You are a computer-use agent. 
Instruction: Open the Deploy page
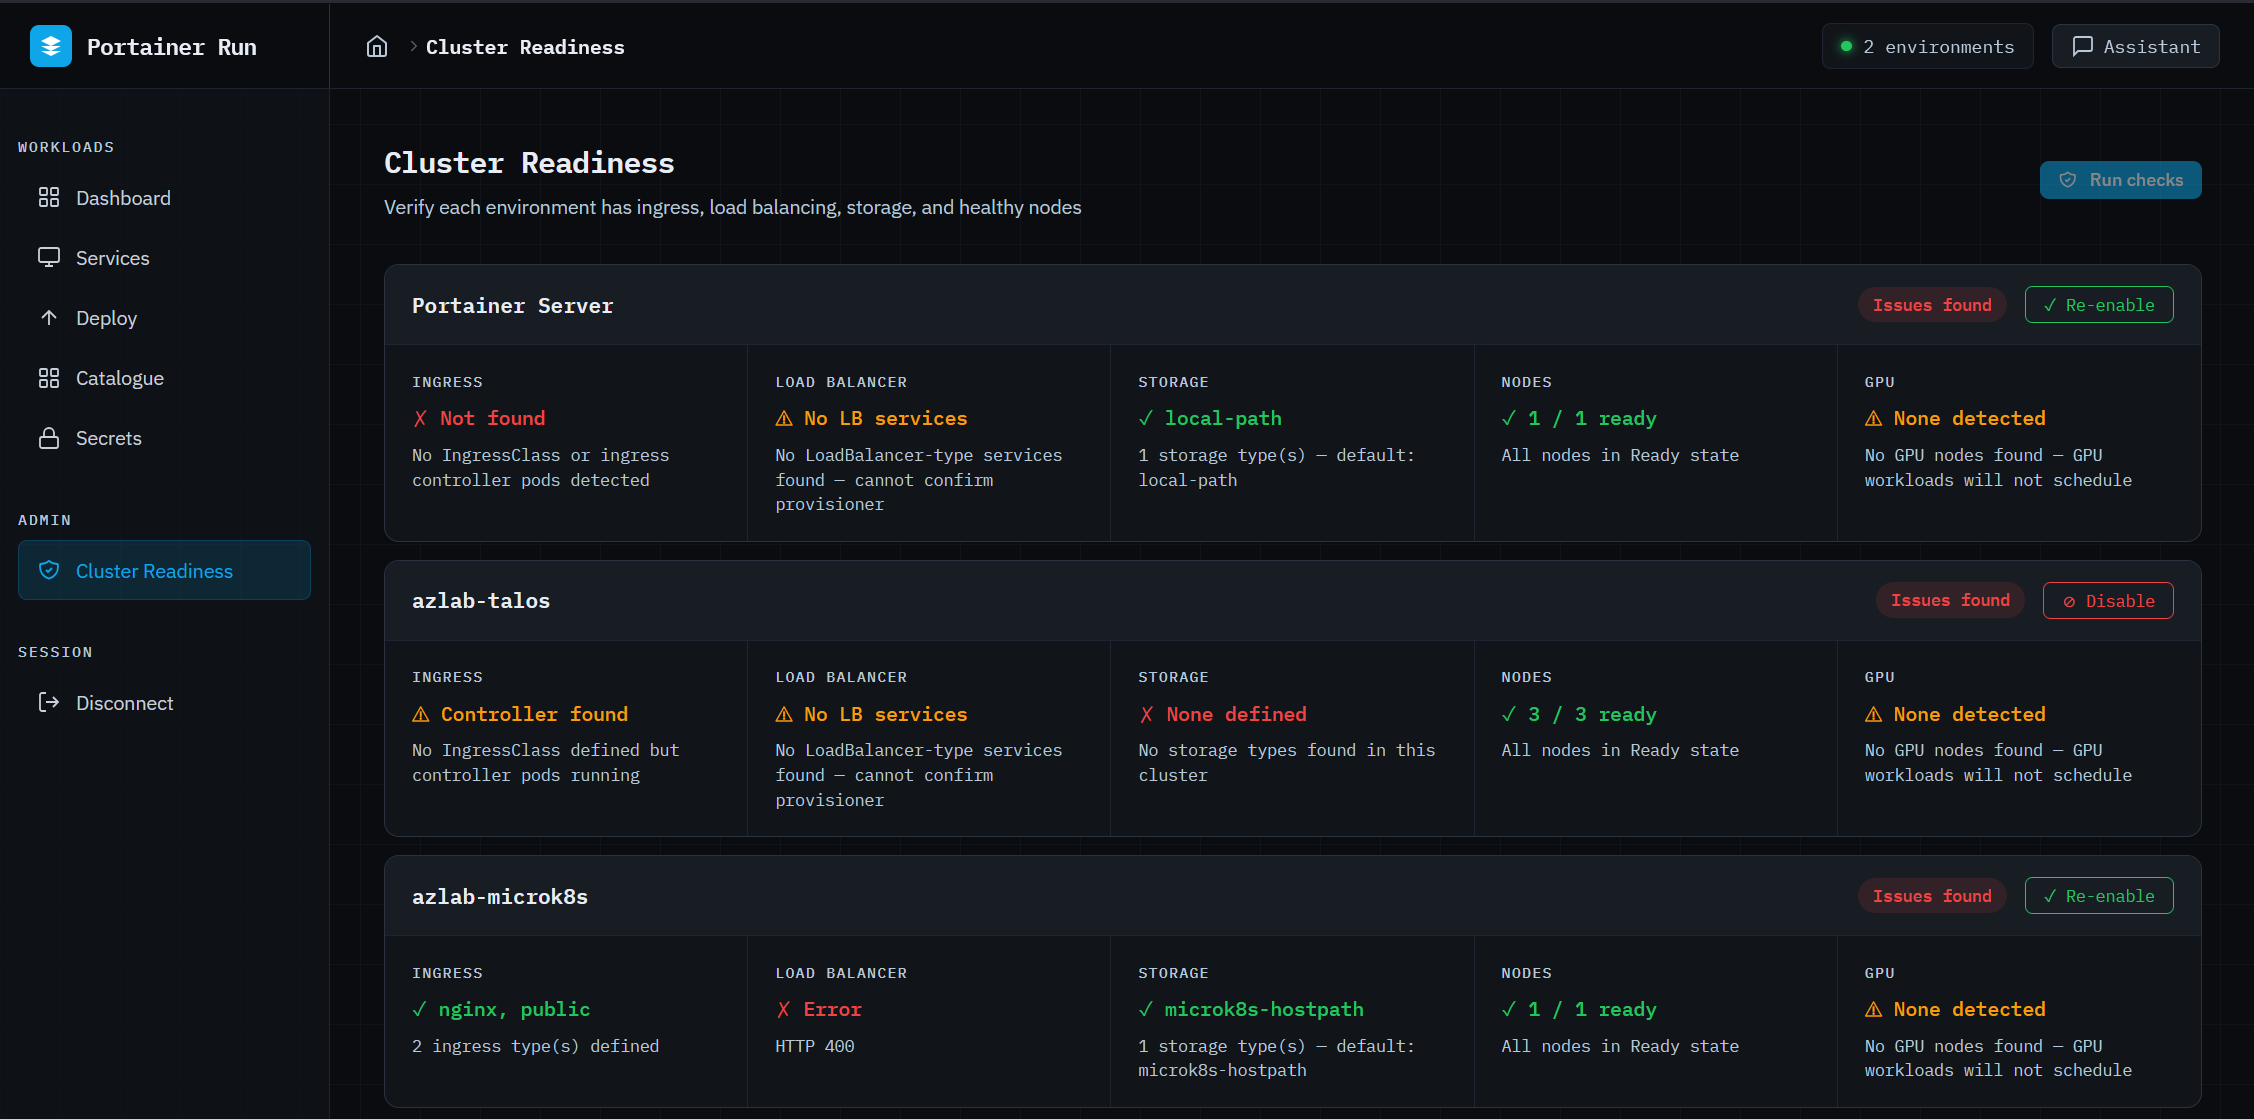(x=106, y=318)
